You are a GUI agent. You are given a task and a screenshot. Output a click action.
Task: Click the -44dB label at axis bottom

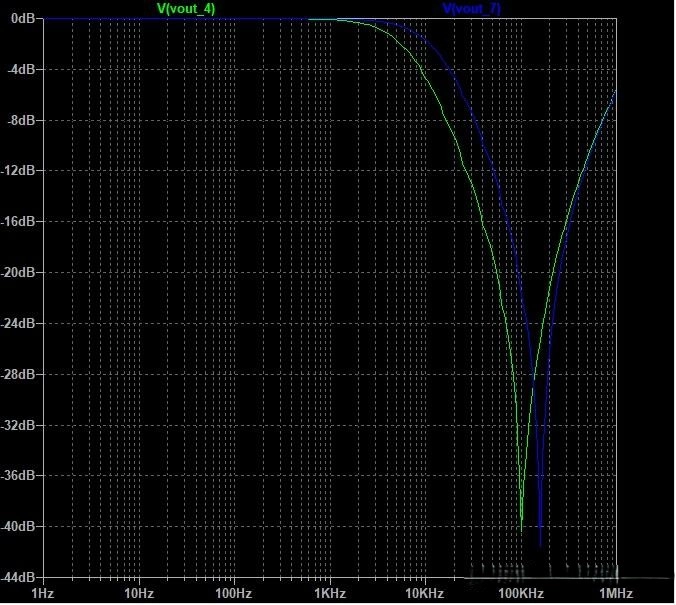(x=18, y=578)
